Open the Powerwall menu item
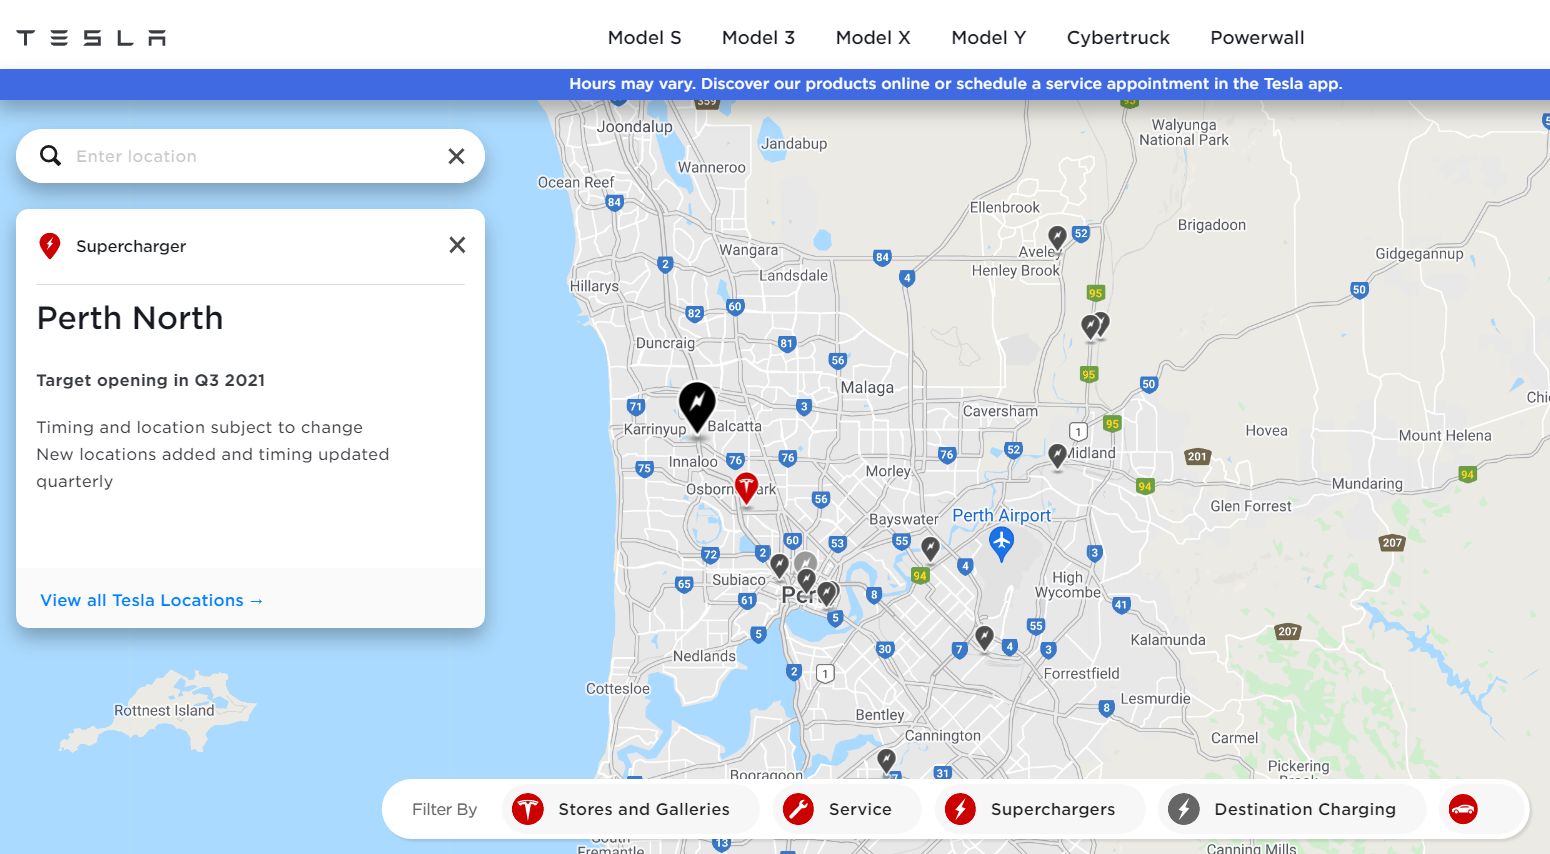The image size is (1550, 854). [x=1257, y=38]
